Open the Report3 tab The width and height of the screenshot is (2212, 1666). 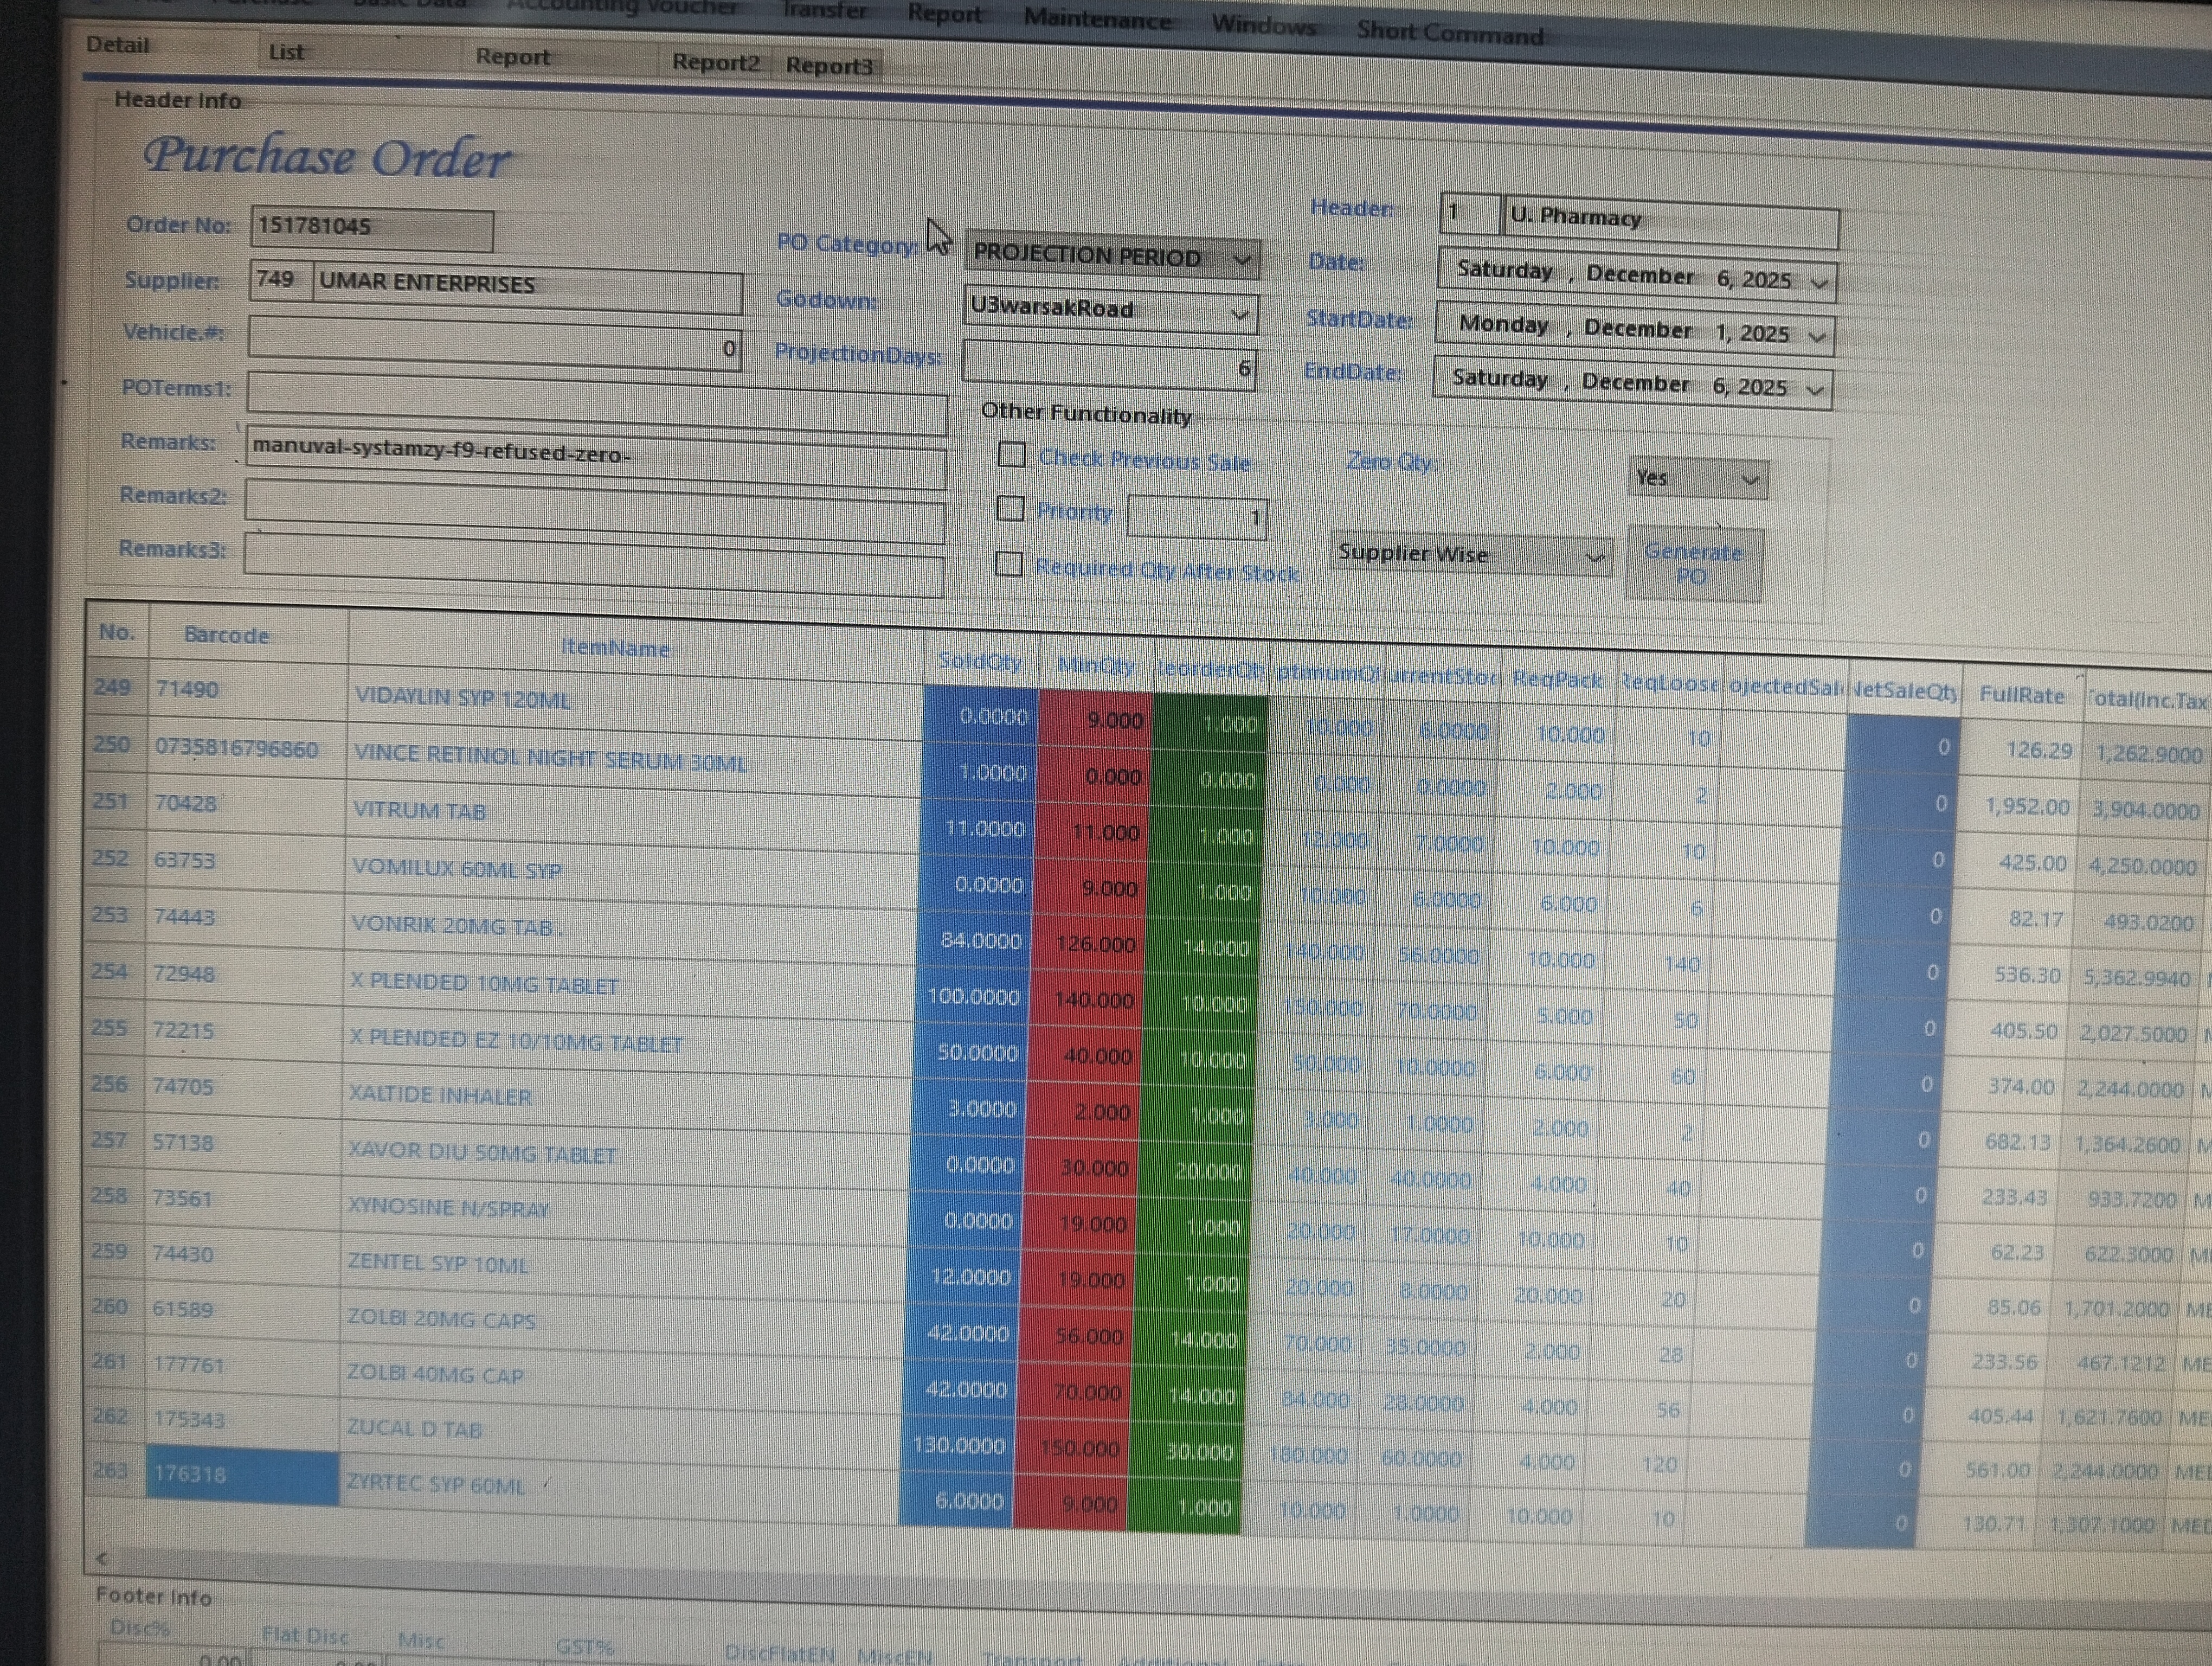pyautogui.click(x=829, y=66)
